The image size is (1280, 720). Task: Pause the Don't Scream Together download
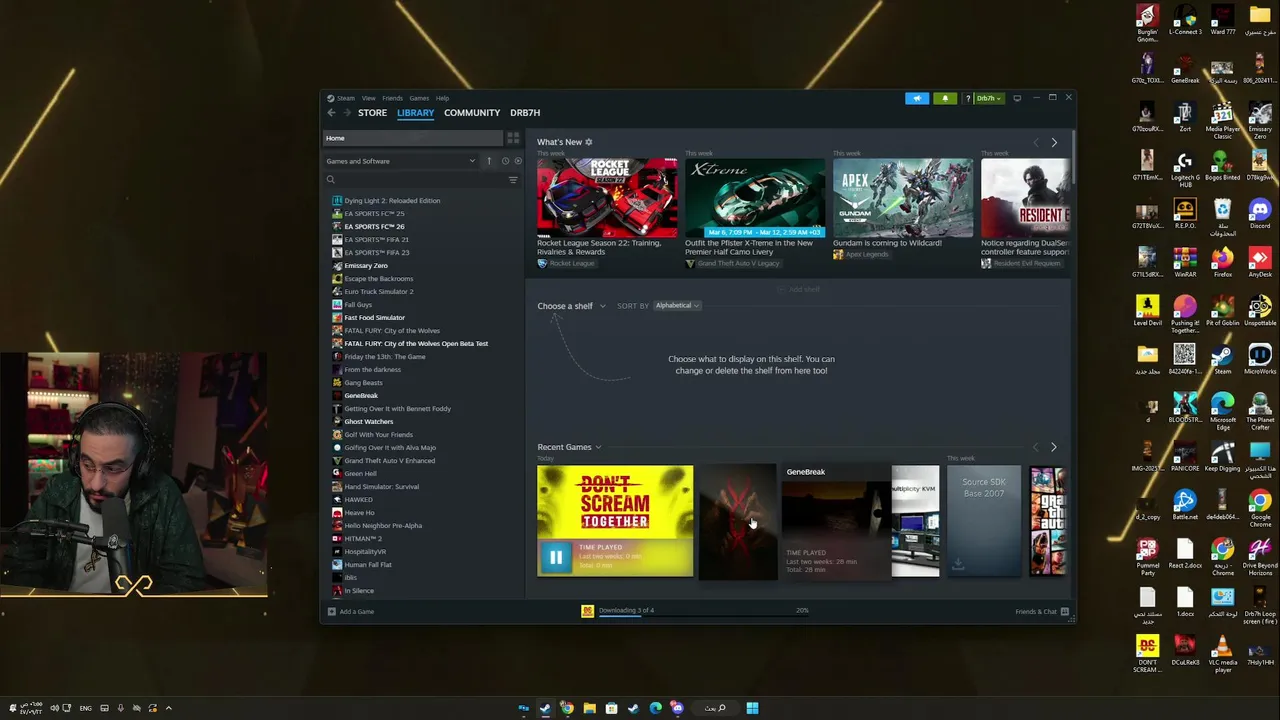556,557
